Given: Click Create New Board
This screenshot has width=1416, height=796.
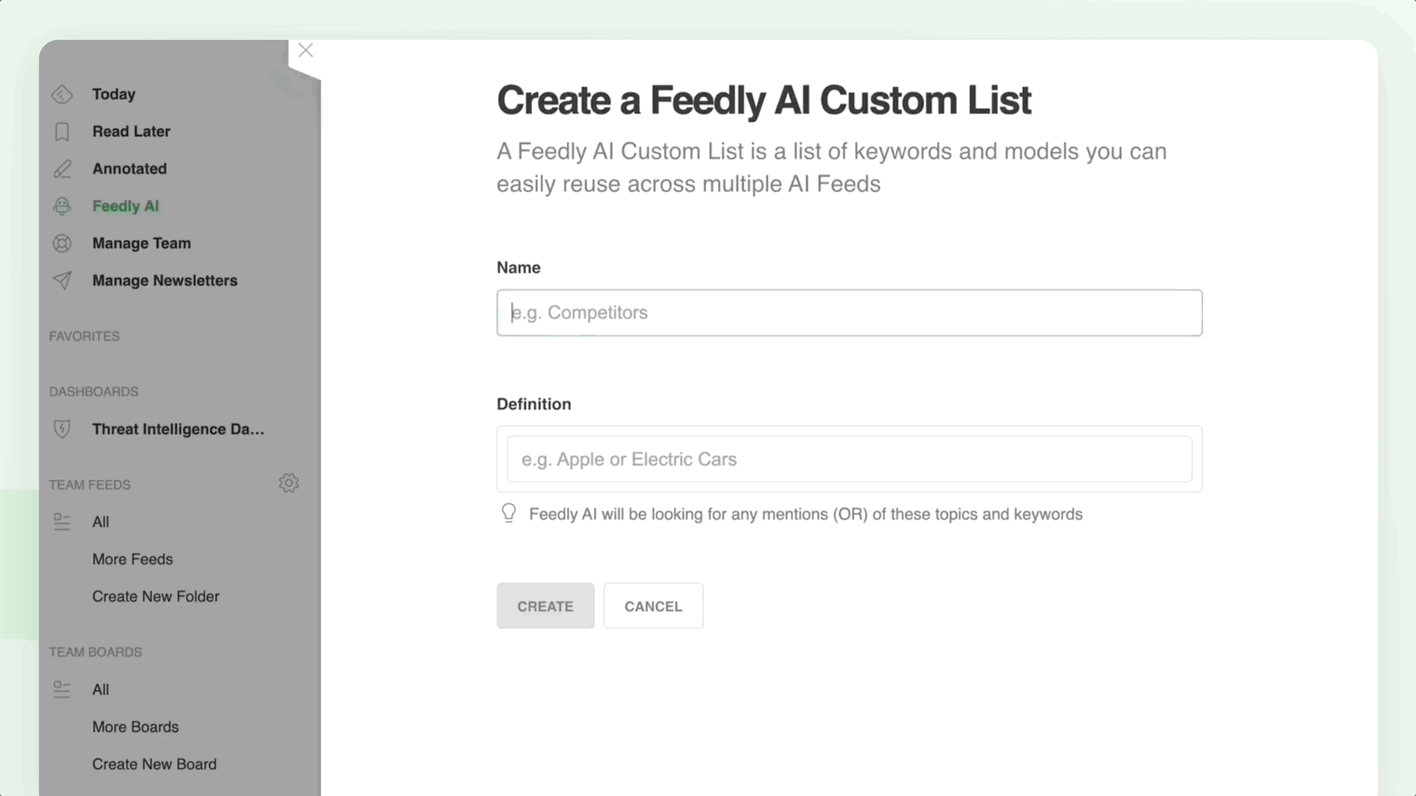Looking at the screenshot, I should point(154,764).
